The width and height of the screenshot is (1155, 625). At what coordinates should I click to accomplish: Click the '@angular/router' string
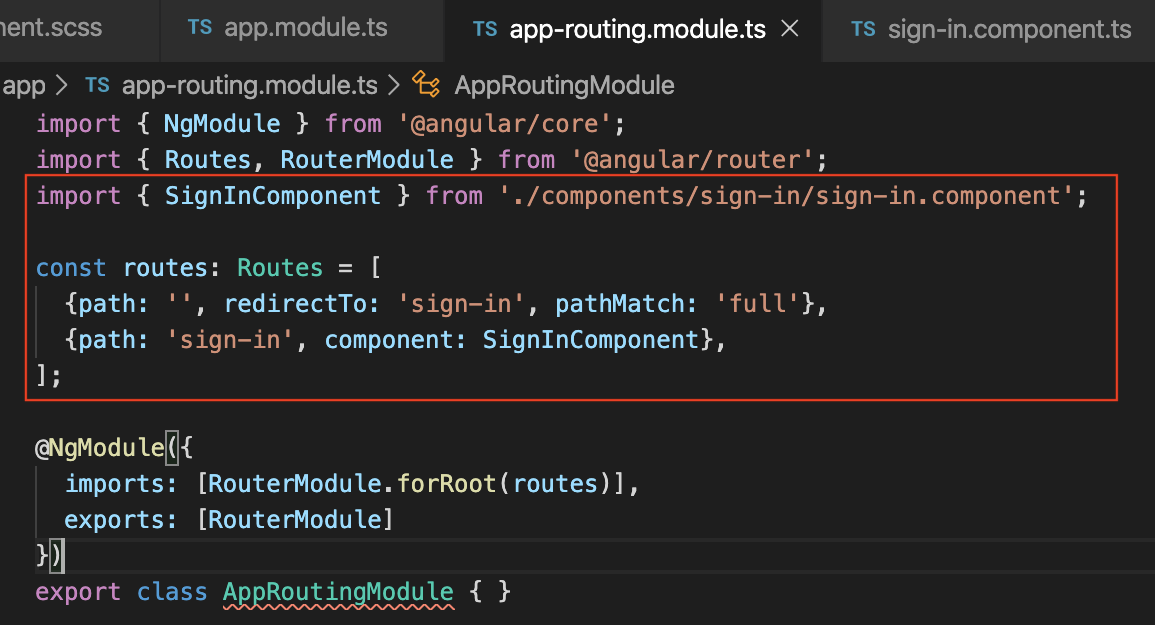click(692, 160)
